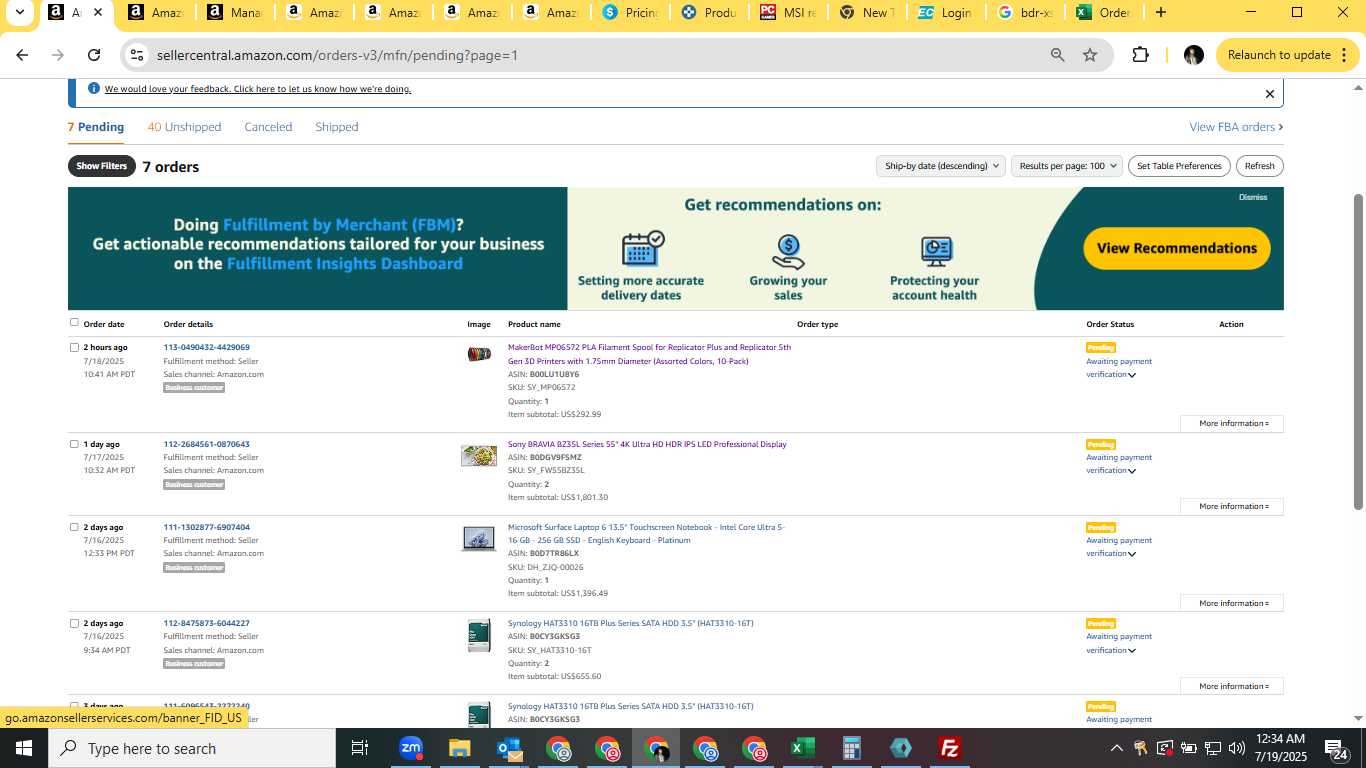Open order link 112-2684561-0870643
This screenshot has height=768, width=1366.
(x=207, y=444)
